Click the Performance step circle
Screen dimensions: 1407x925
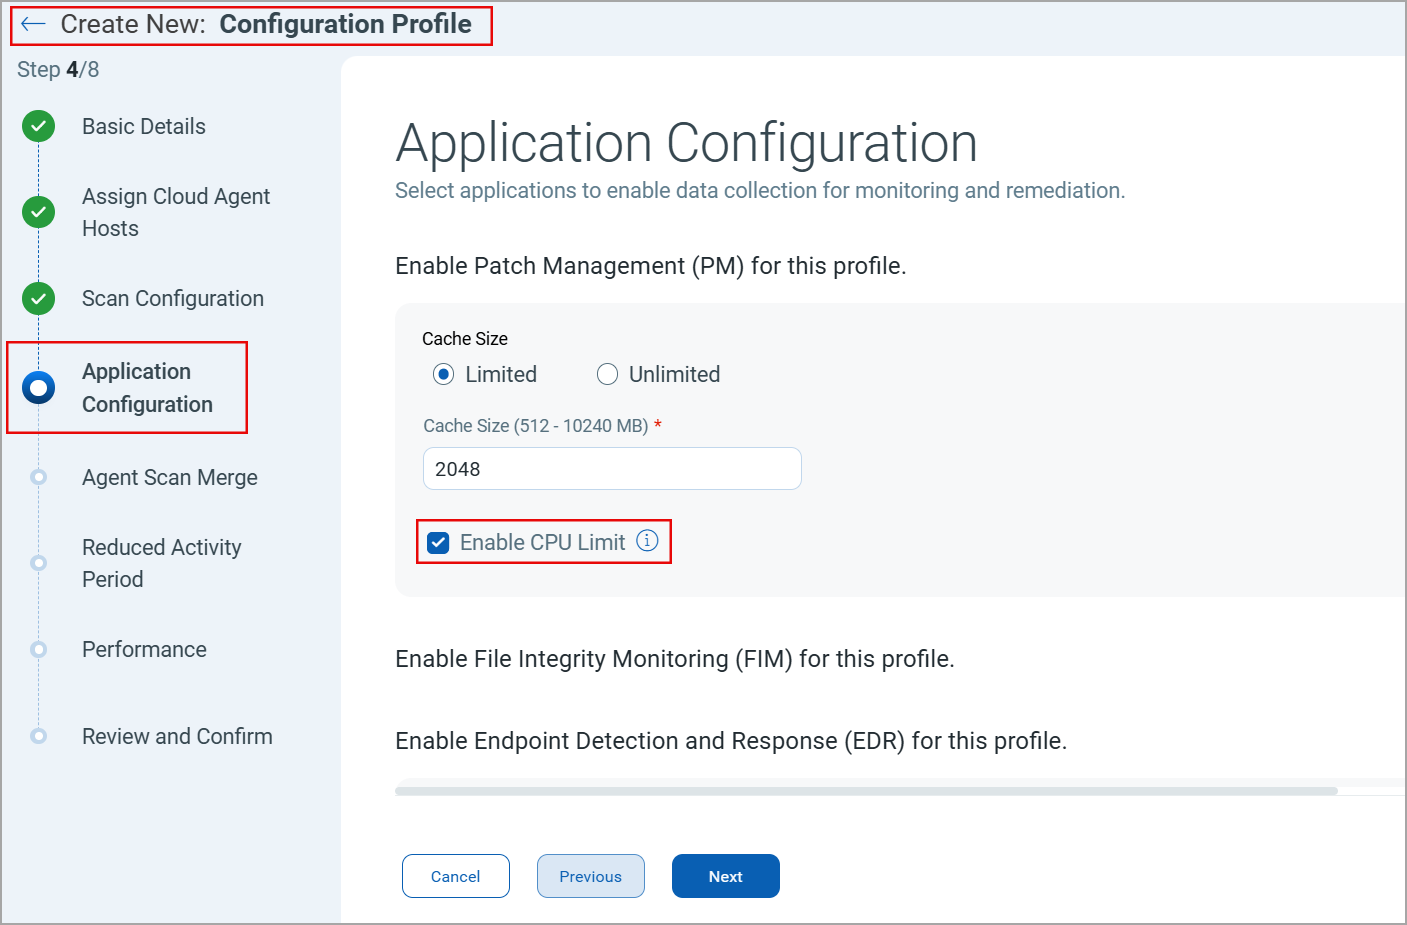(x=37, y=649)
